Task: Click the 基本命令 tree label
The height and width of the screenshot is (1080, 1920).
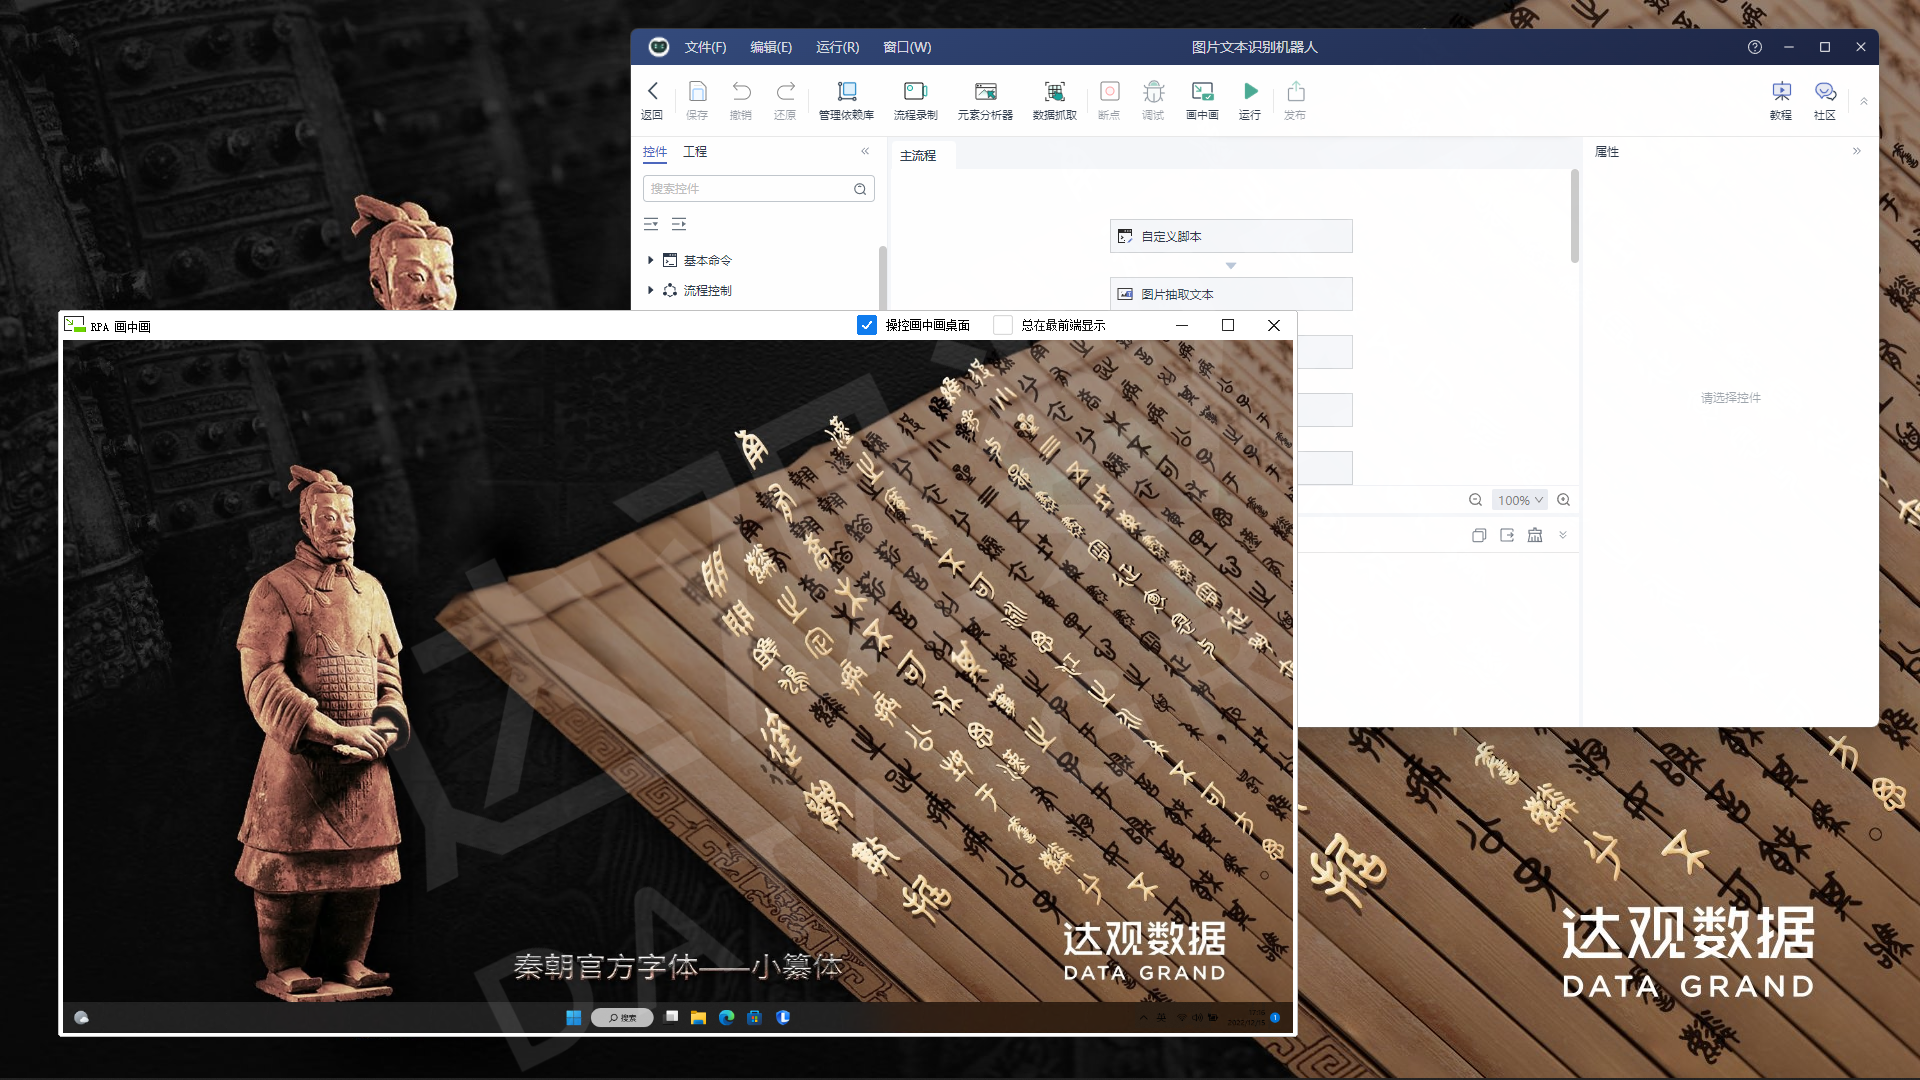Action: (708, 260)
